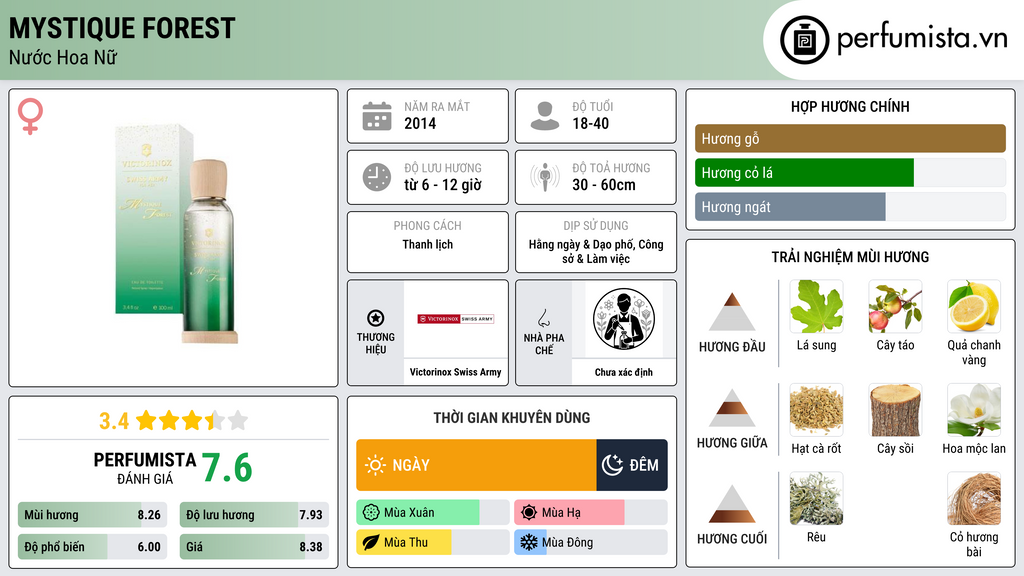1024x576 pixels.
Task: Click the pink female gender symbol
Action: pos(30,116)
